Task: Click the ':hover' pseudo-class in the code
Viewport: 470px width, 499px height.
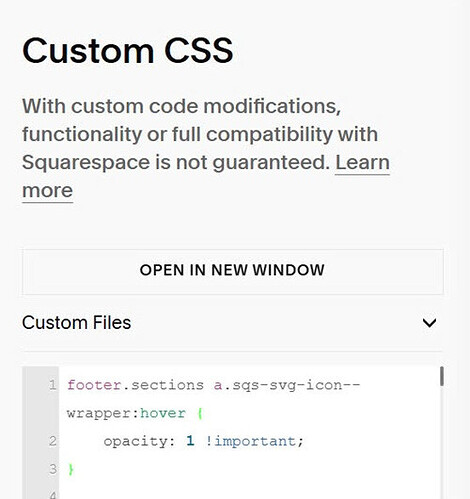Action: pyautogui.click(x=159, y=413)
